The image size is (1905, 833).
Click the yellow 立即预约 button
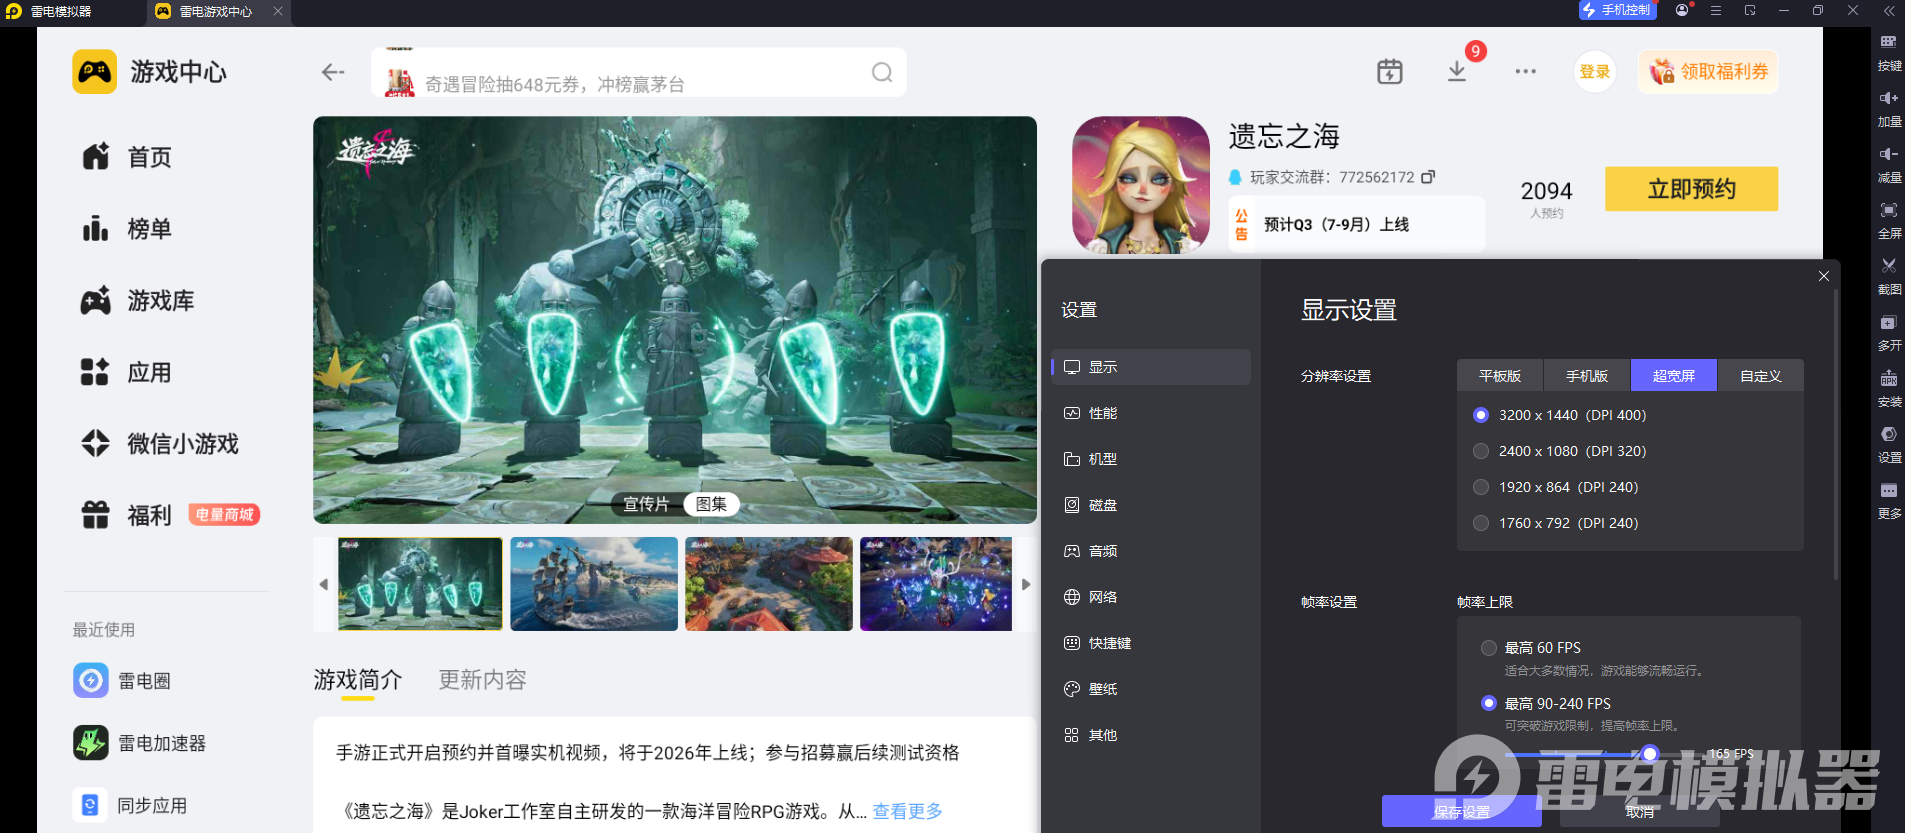1692,189
